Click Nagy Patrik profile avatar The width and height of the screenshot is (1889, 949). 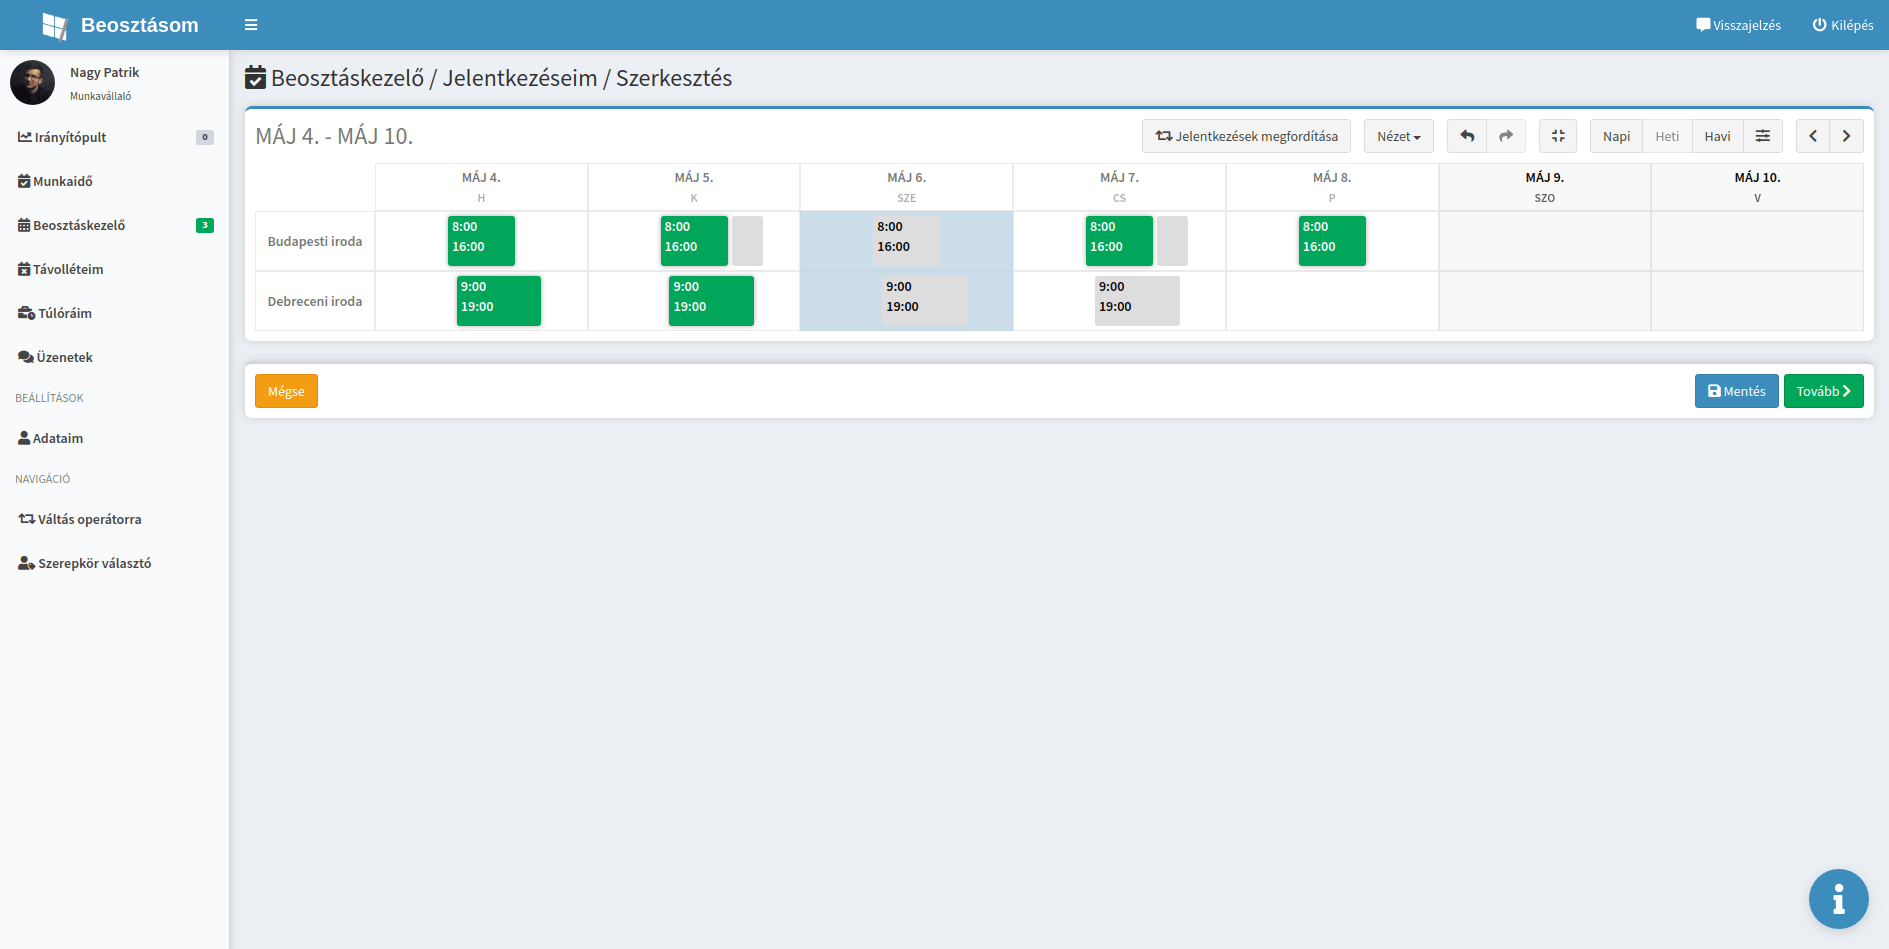point(32,83)
